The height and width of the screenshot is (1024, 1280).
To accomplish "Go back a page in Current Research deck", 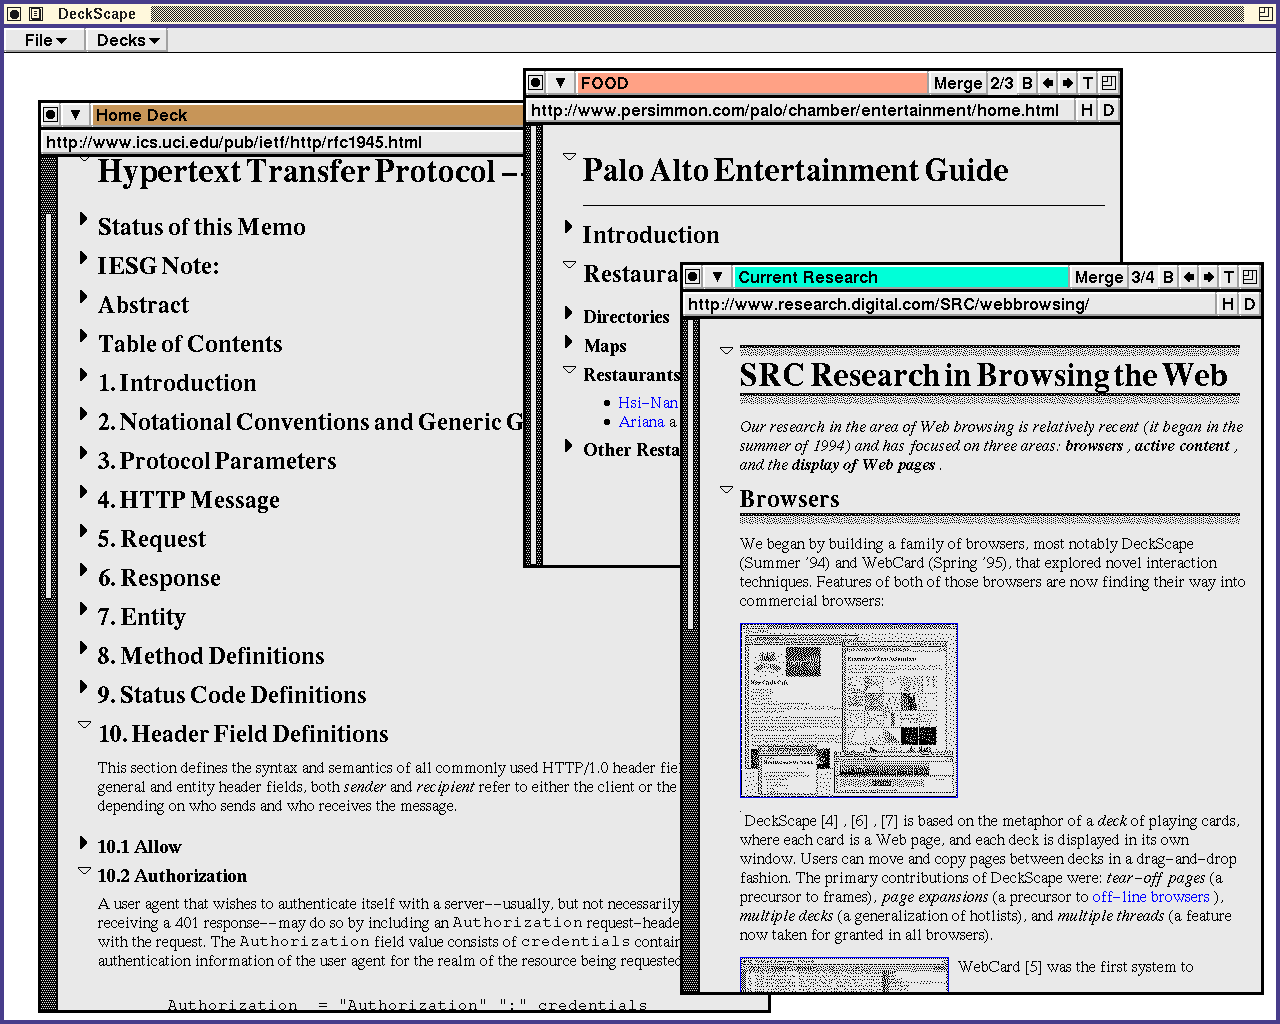I will point(1188,277).
